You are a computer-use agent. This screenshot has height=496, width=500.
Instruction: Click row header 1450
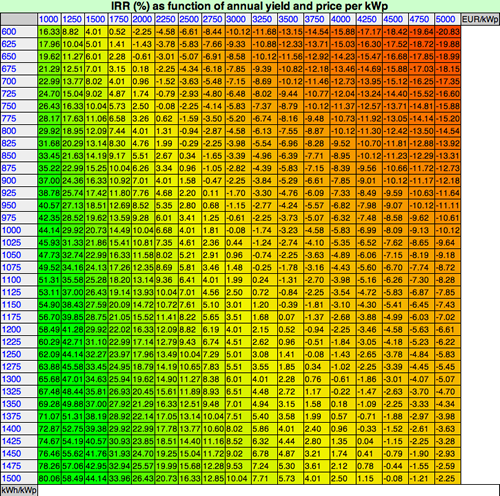(19, 453)
